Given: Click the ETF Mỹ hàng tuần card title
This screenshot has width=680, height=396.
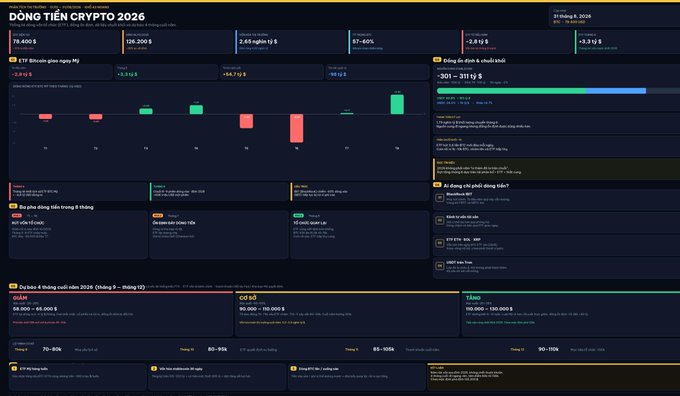Looking at the screenshot, I should coord(34,369).
